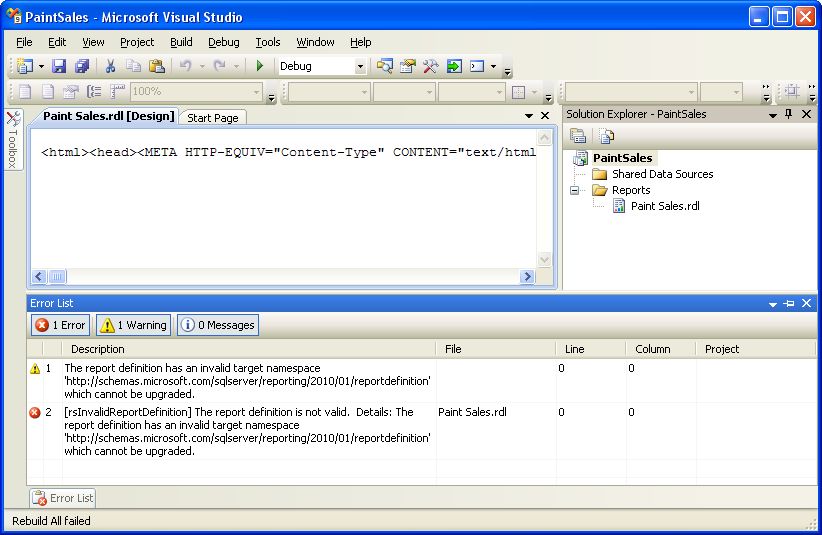Click the report ruler toolbar icon
Viewport: 822px width, 535px height.
(x=117, y=92)
